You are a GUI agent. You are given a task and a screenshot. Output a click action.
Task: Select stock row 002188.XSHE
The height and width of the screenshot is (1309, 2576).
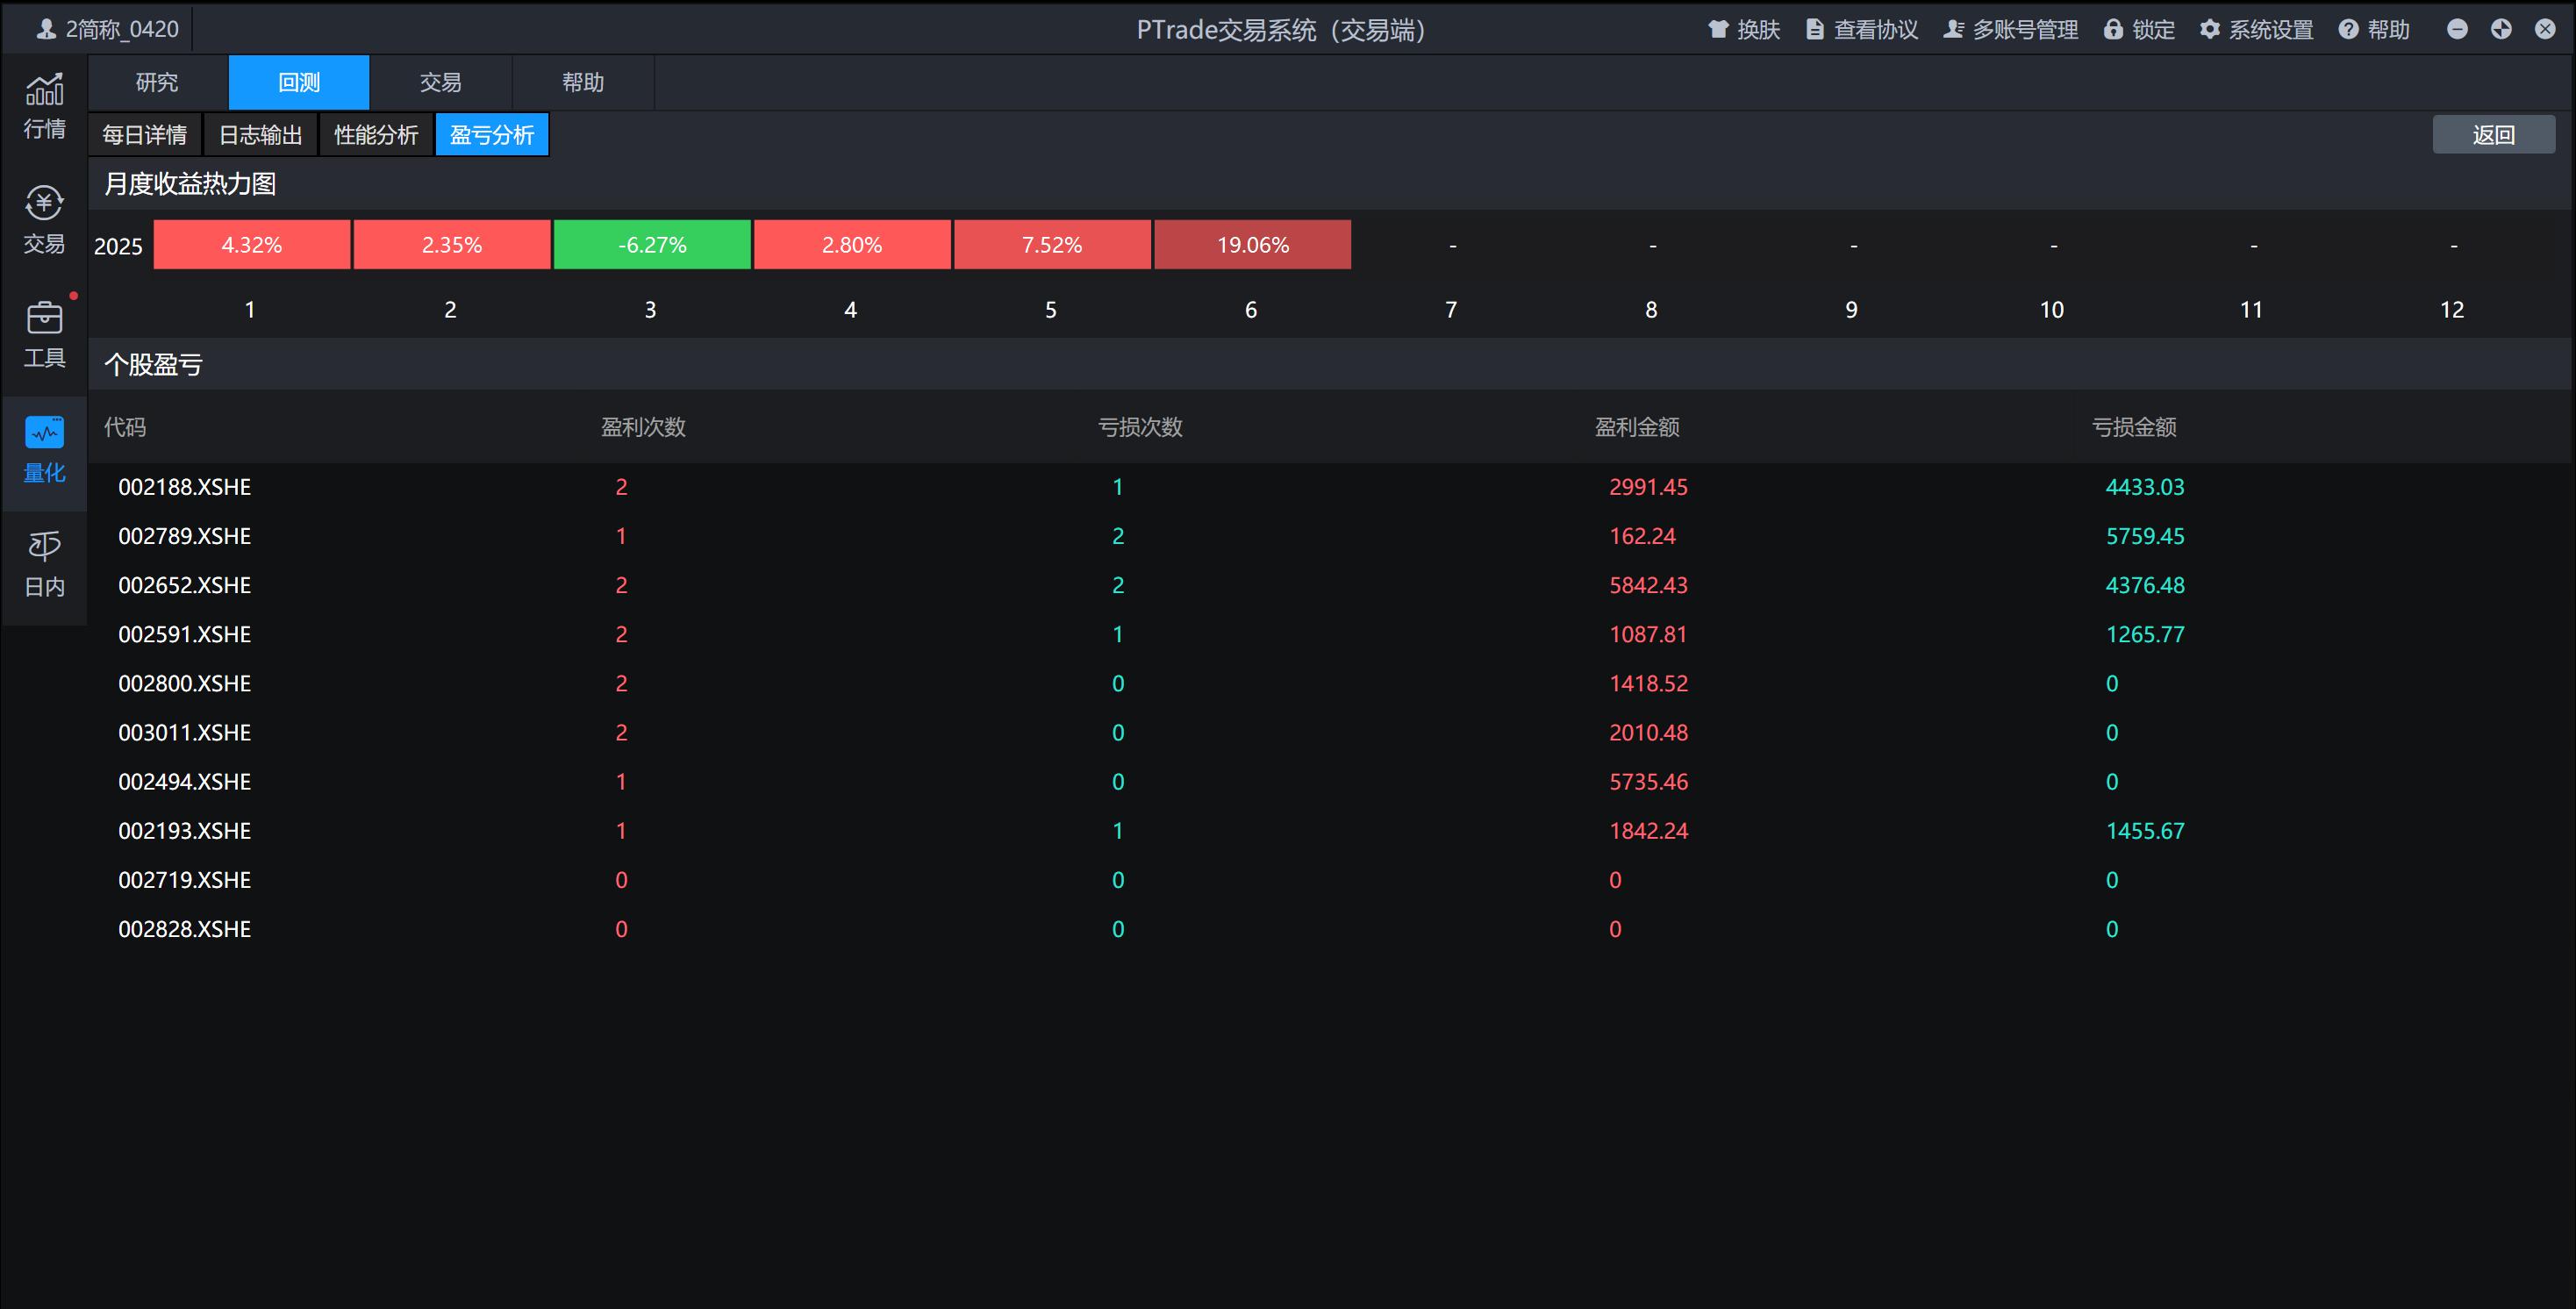pos(1330,487)
